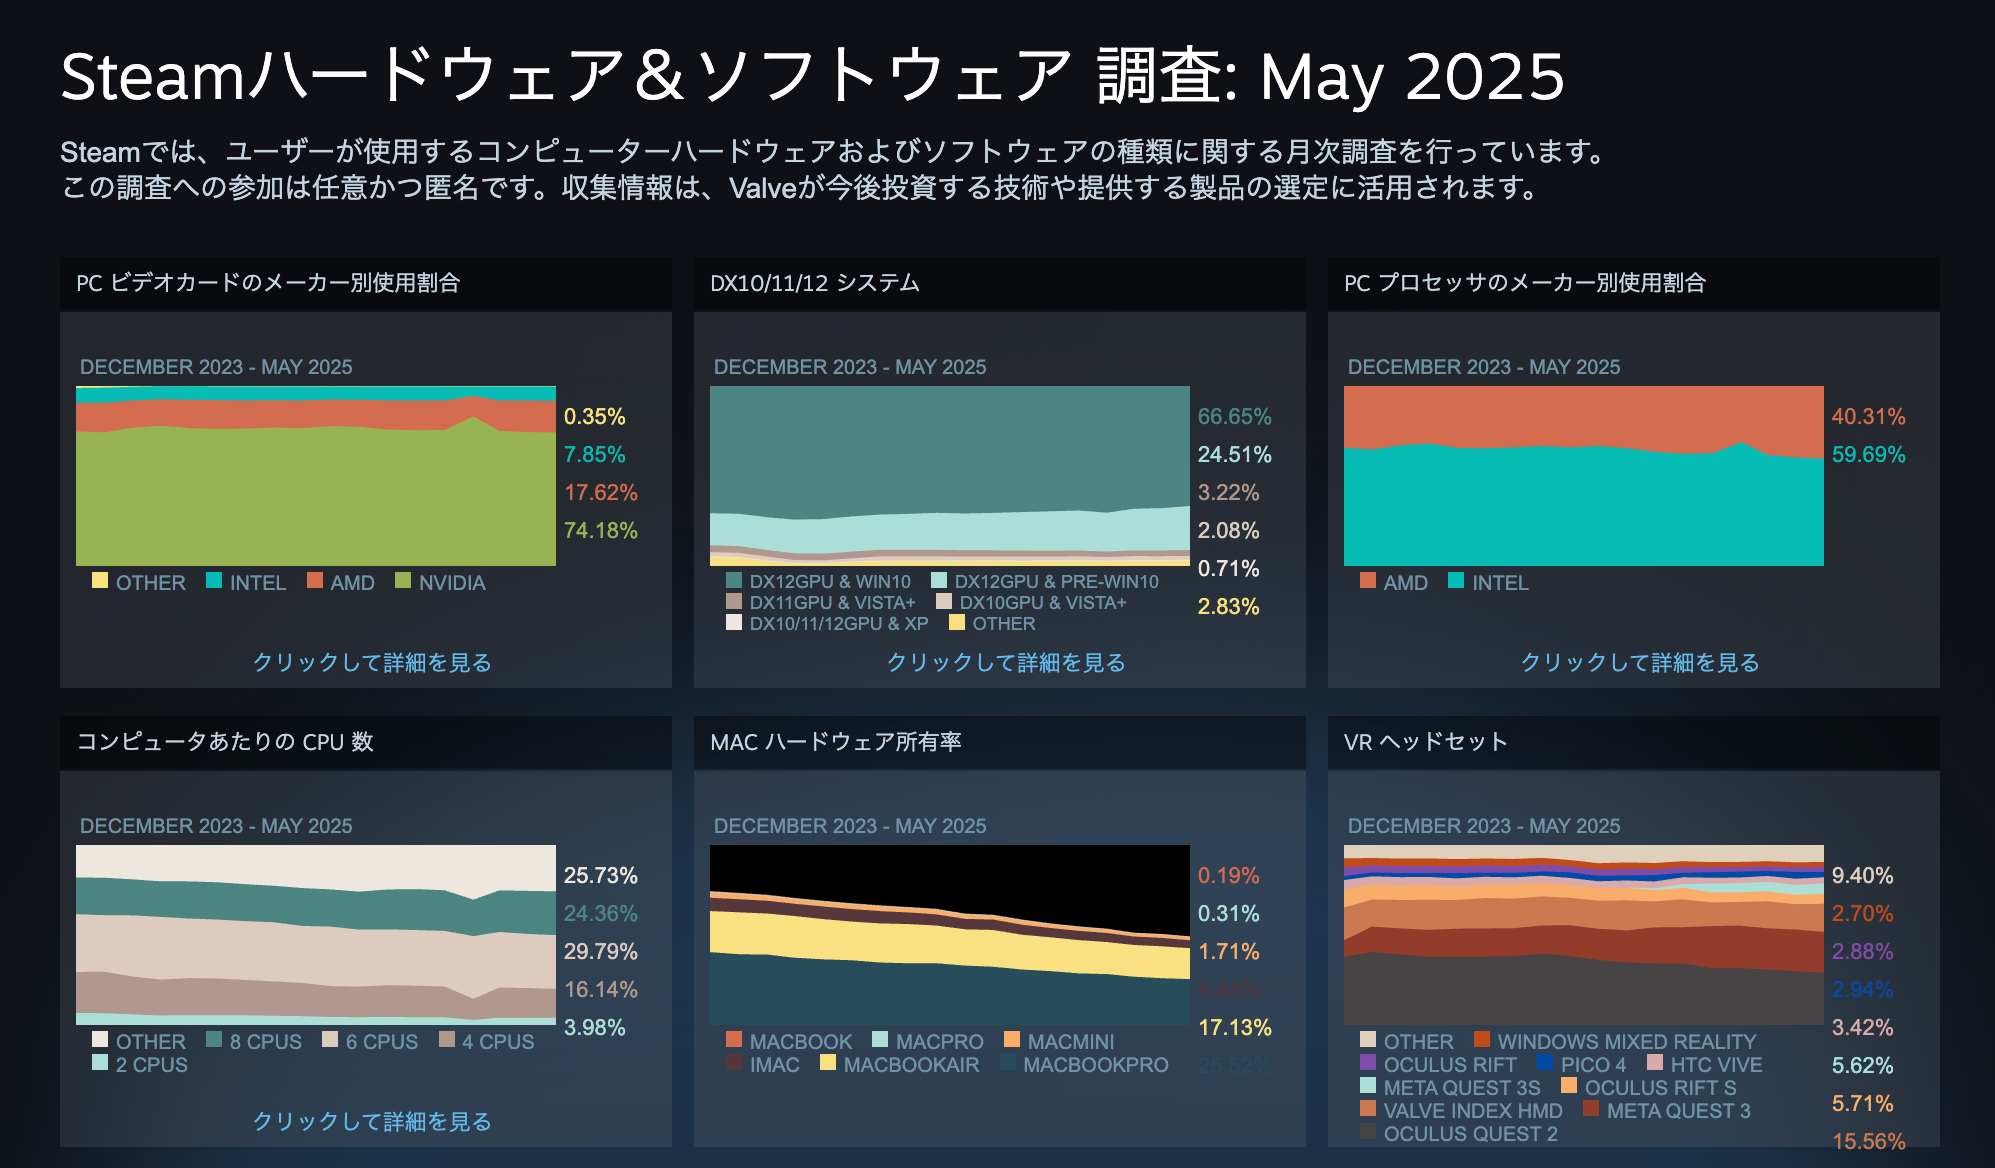Click the DX12GPU & PRE-WIN10 legend swatch
The width and height of the screenshot is (1995, 1168).
tap(939, 580)
